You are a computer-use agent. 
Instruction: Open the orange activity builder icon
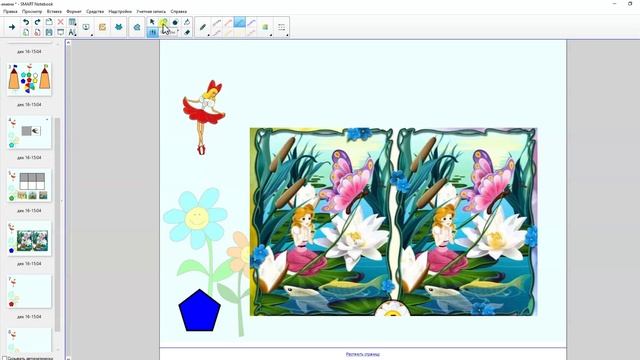point(102,27)
